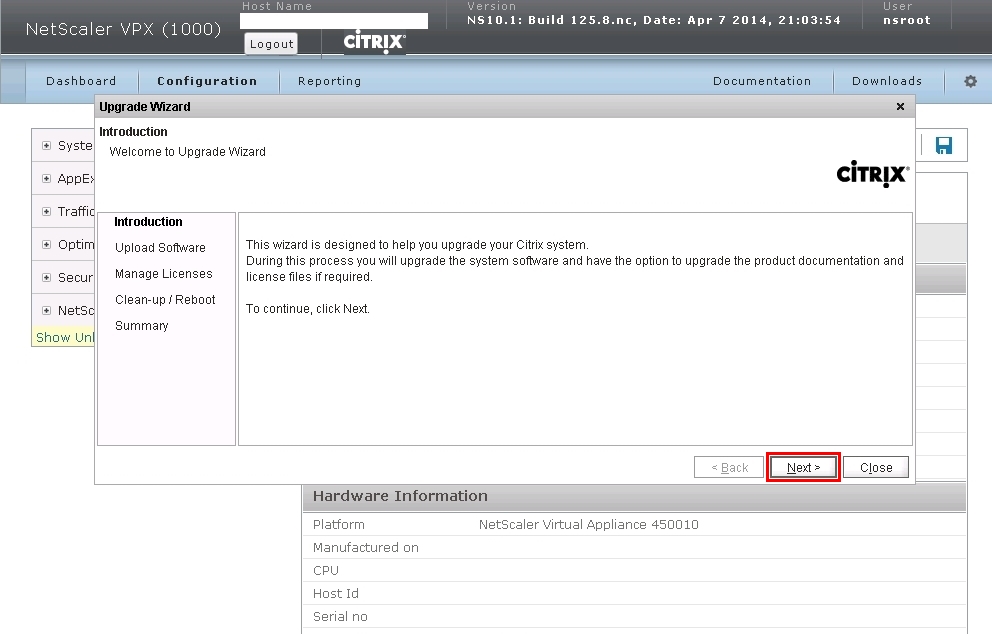Click 'NetScaler VPX (1000)' title
Viewport: 992px width, 634px height.
tap(123, 29)
